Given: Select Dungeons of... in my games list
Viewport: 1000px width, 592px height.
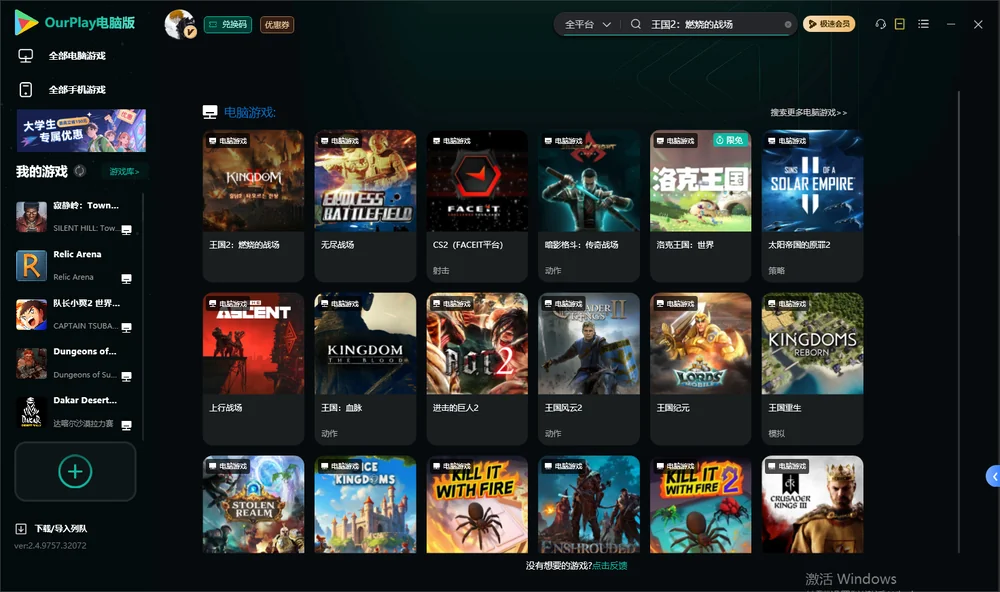Looking at the screenshot, I should pyautogui.click(x=75, y=364).
